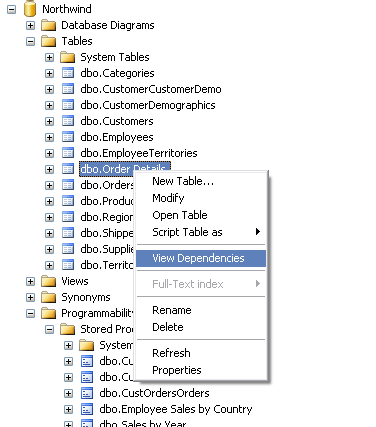Click the dbo.Customers table icon
The width and height of the screenshot is (376, 427).
click(68, 121)
